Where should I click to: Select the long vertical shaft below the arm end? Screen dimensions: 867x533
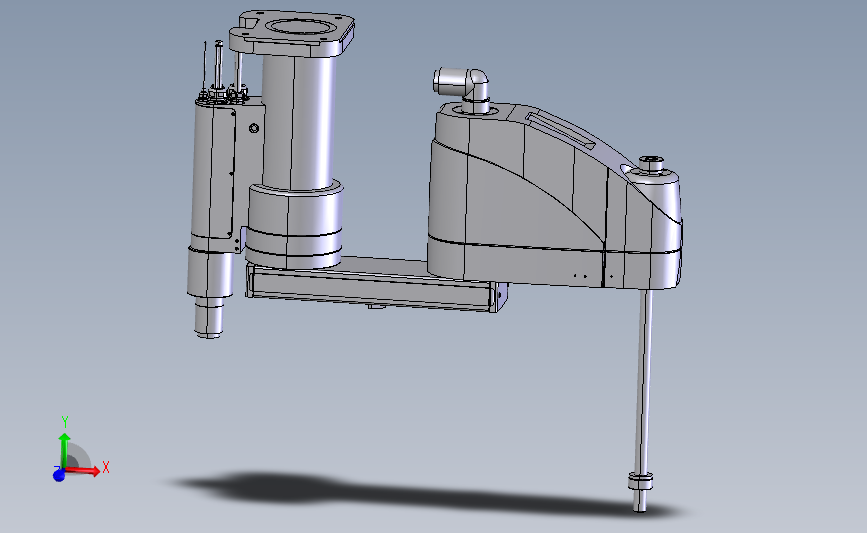pyautogui.click(x=644, y=382)
